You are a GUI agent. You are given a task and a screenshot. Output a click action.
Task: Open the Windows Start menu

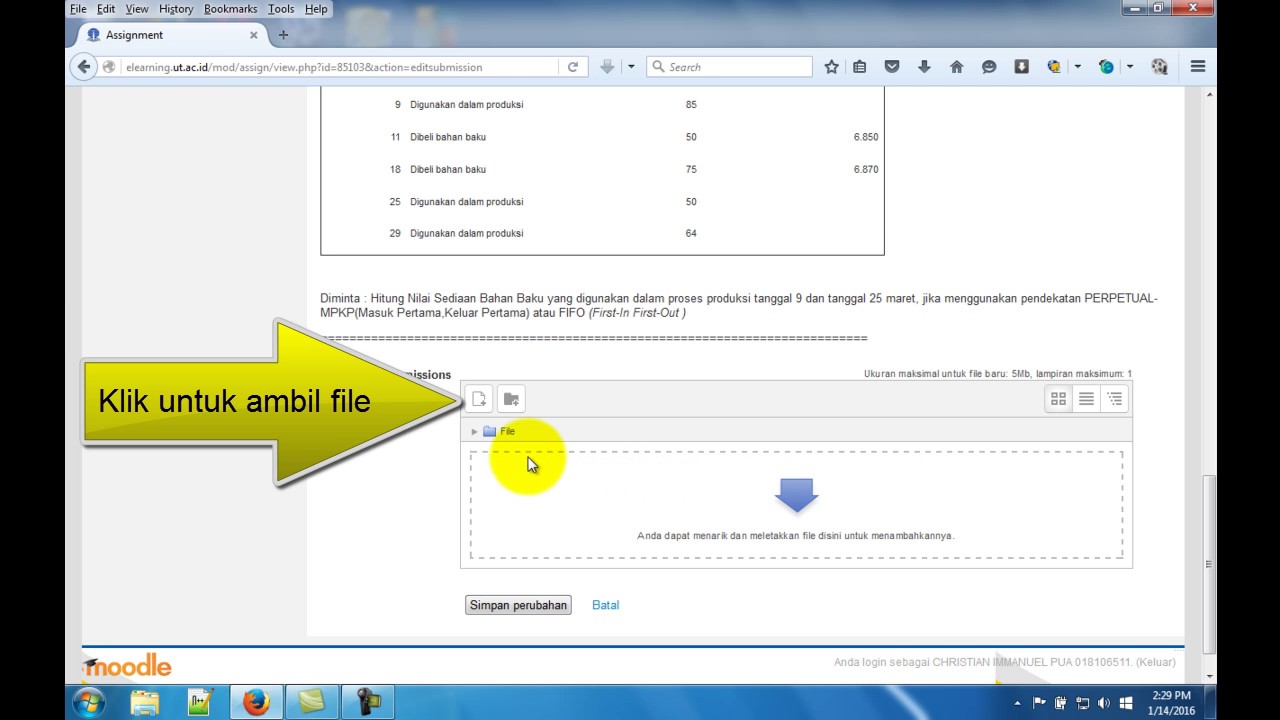(89, 702)
